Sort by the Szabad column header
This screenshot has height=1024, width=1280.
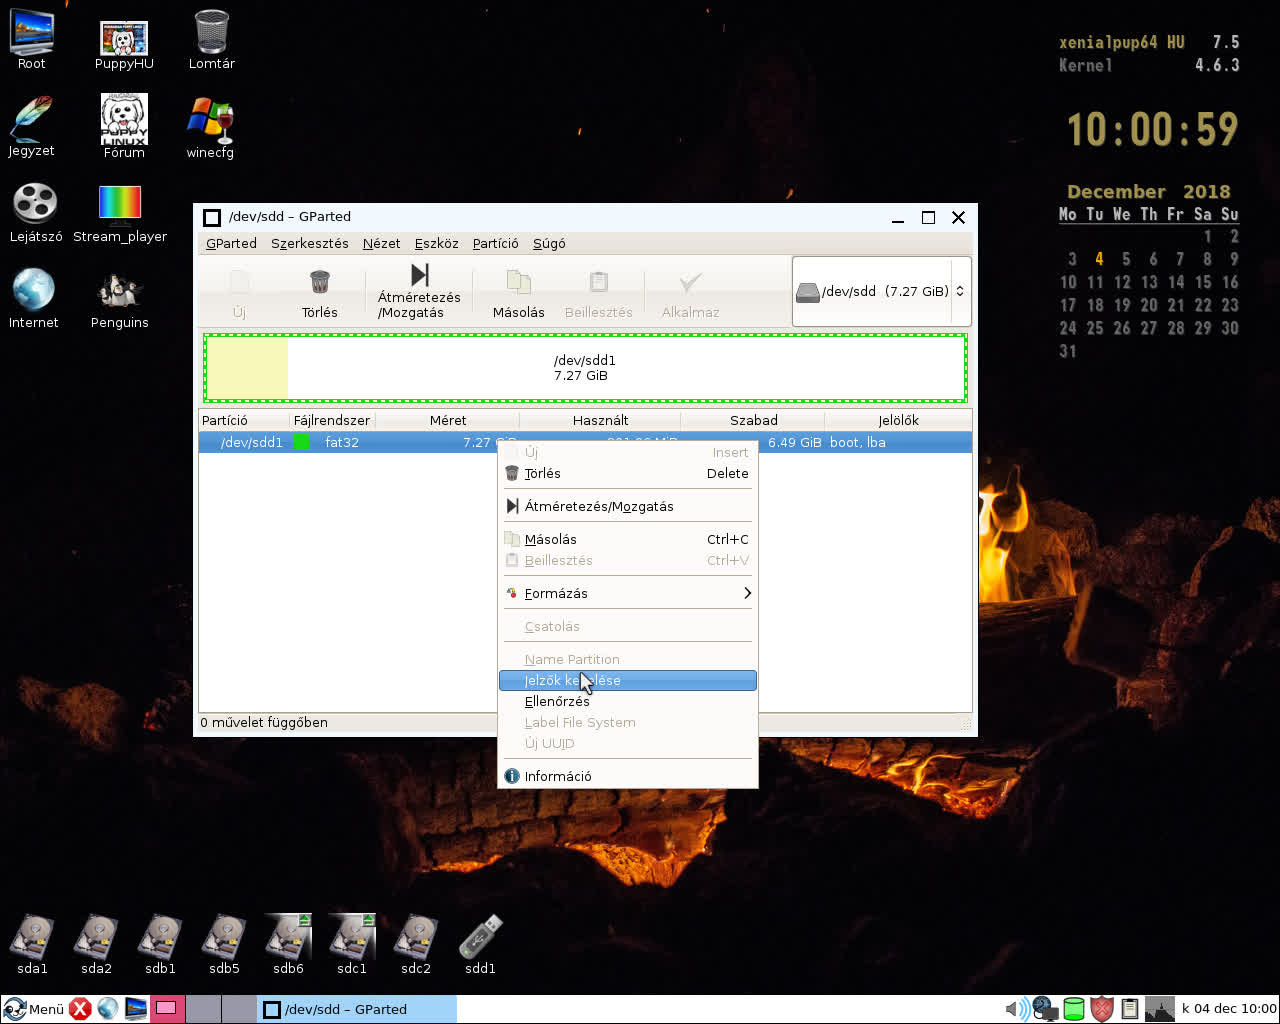[753, 420]
